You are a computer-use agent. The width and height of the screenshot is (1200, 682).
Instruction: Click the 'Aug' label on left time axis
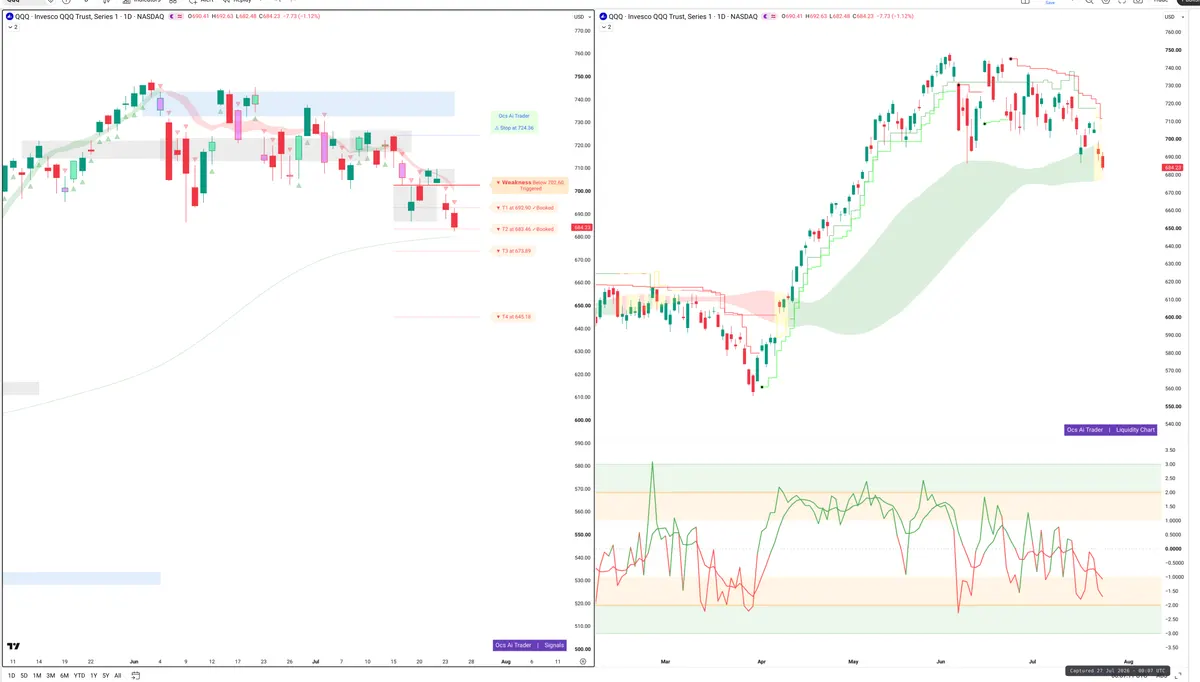(x=506, y=662)
